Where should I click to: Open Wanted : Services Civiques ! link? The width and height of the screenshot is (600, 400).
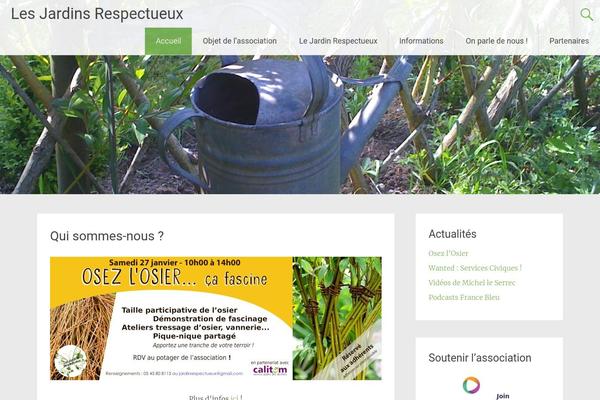475,268
